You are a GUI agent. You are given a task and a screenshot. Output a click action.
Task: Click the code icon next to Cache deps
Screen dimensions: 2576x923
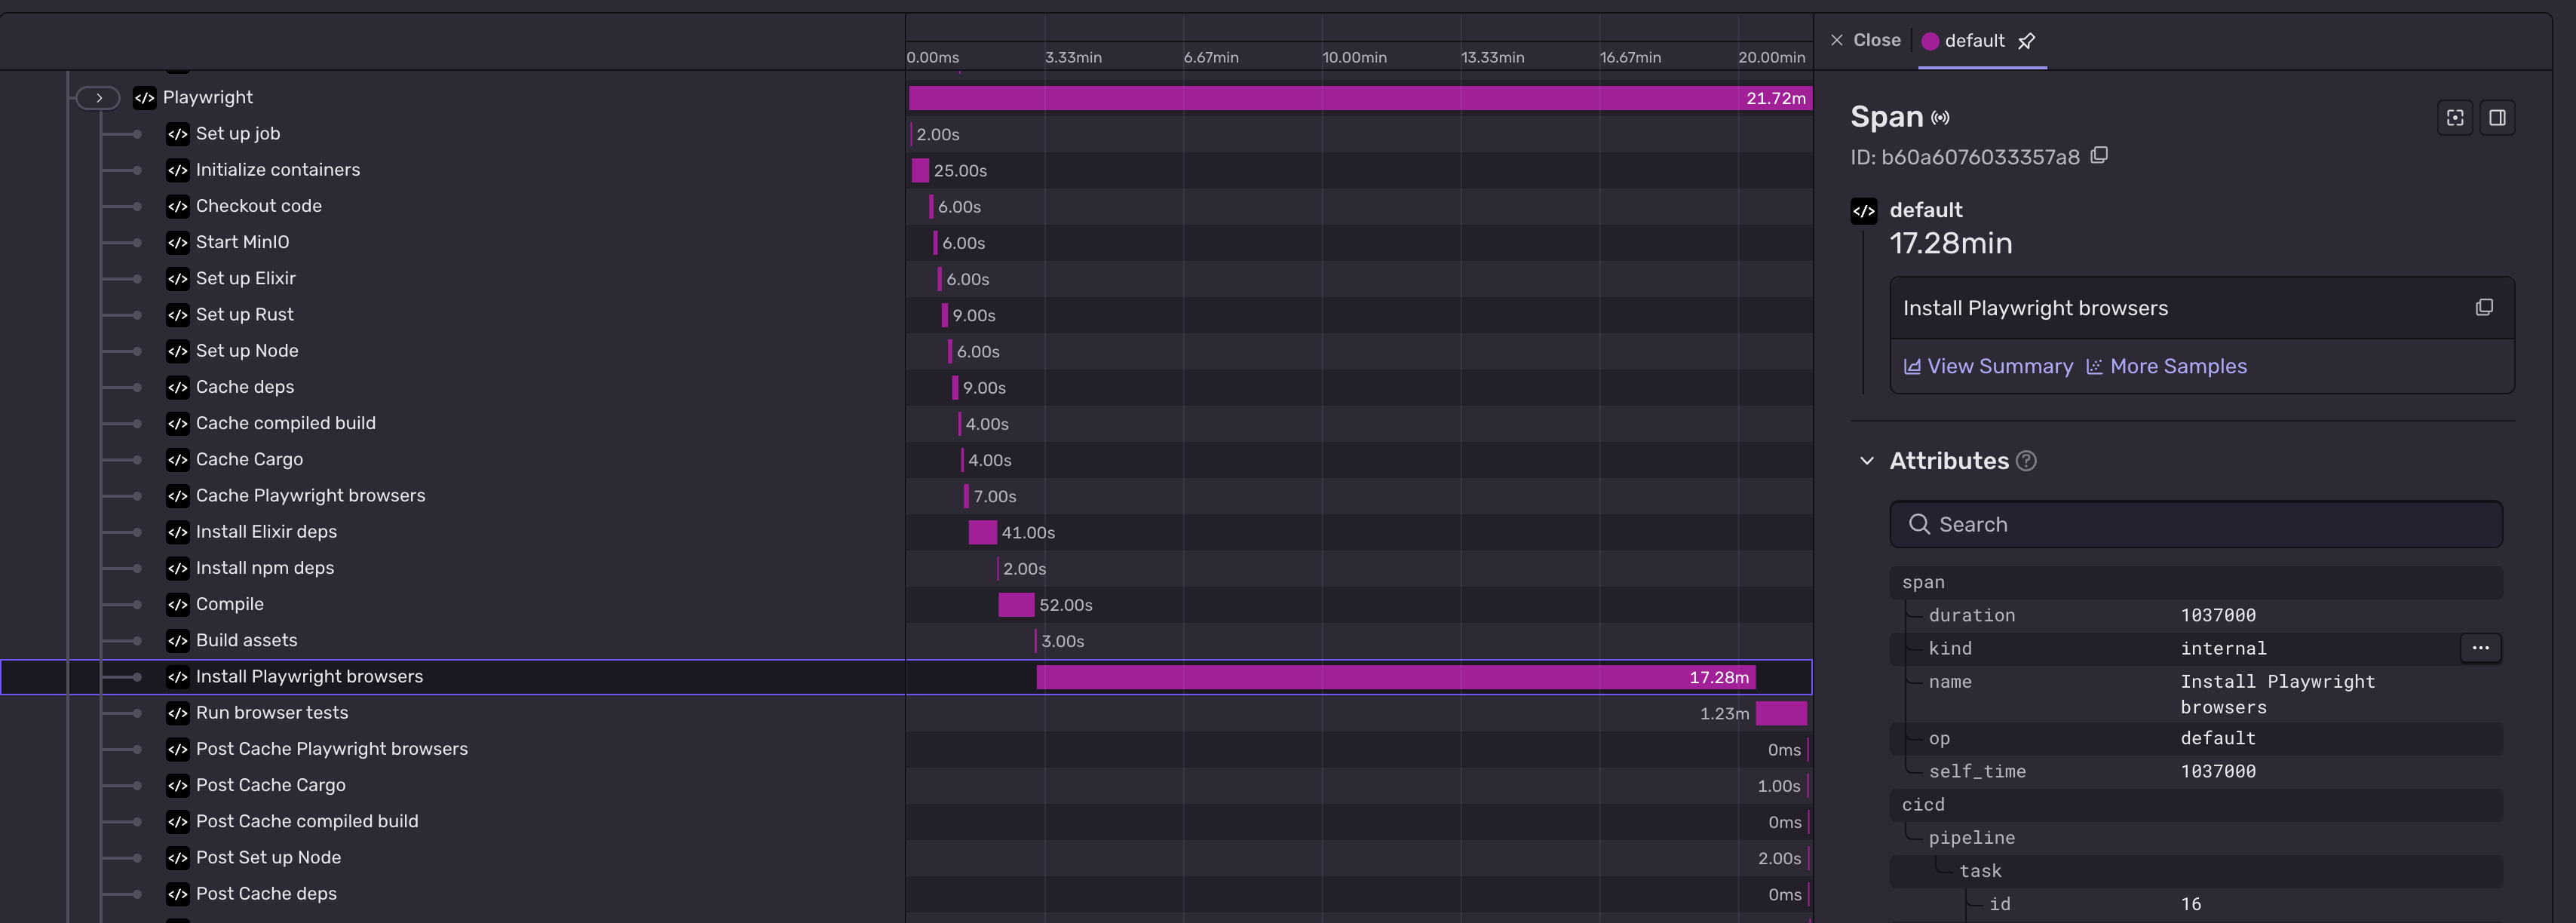177,387
